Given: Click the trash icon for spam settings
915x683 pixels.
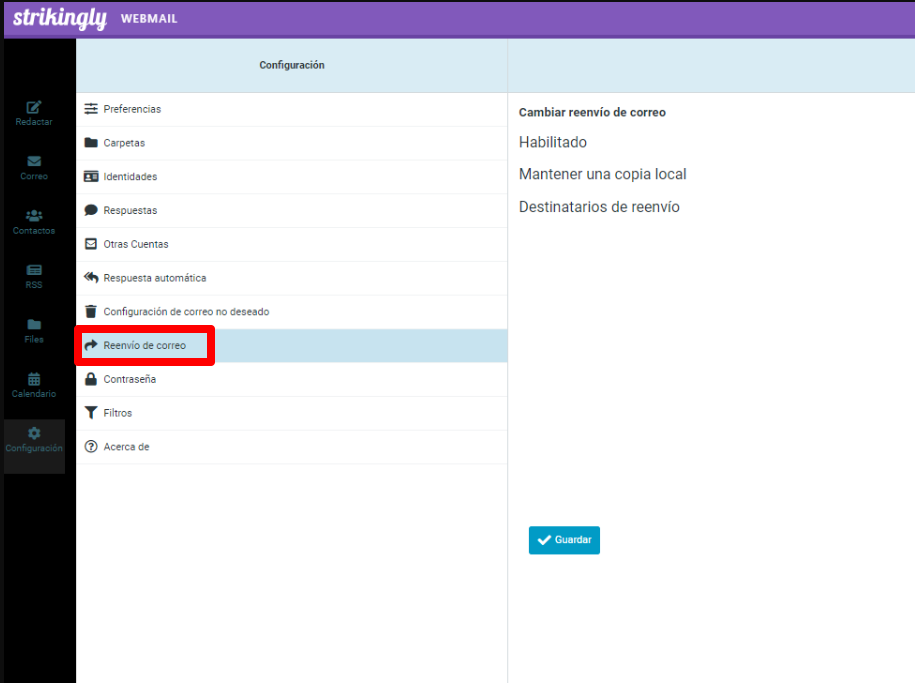Looking at the screenshot, I should (91, 311).
